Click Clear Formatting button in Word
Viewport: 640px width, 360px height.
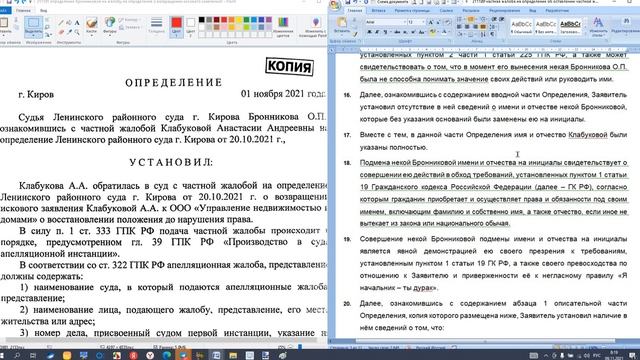click(x=447, y=22)
